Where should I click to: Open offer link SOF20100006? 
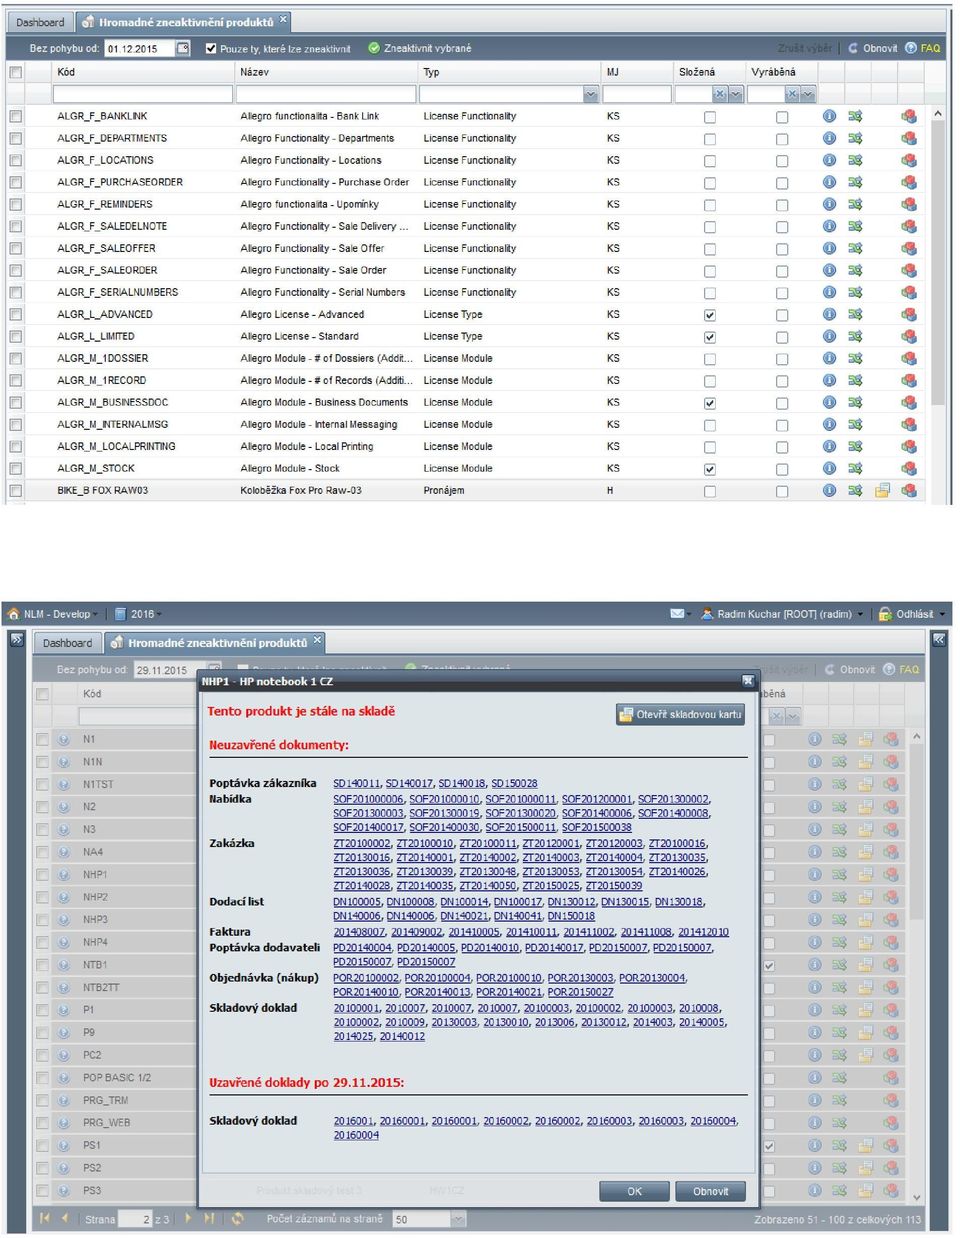[x=368, y=799]
